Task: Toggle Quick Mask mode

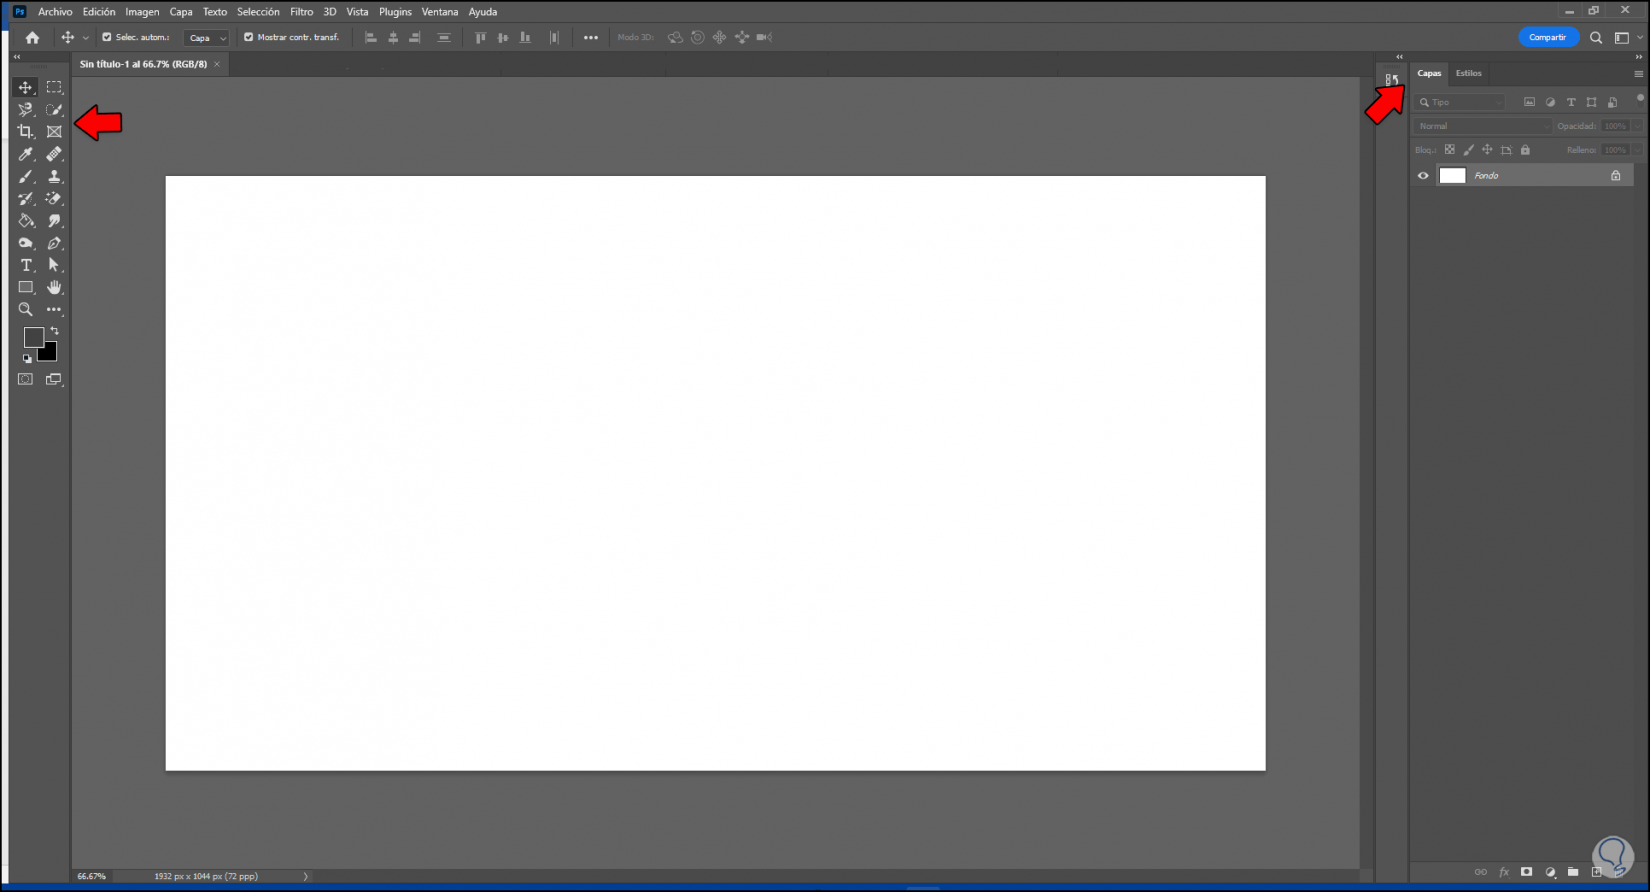Action: point(26,379)
